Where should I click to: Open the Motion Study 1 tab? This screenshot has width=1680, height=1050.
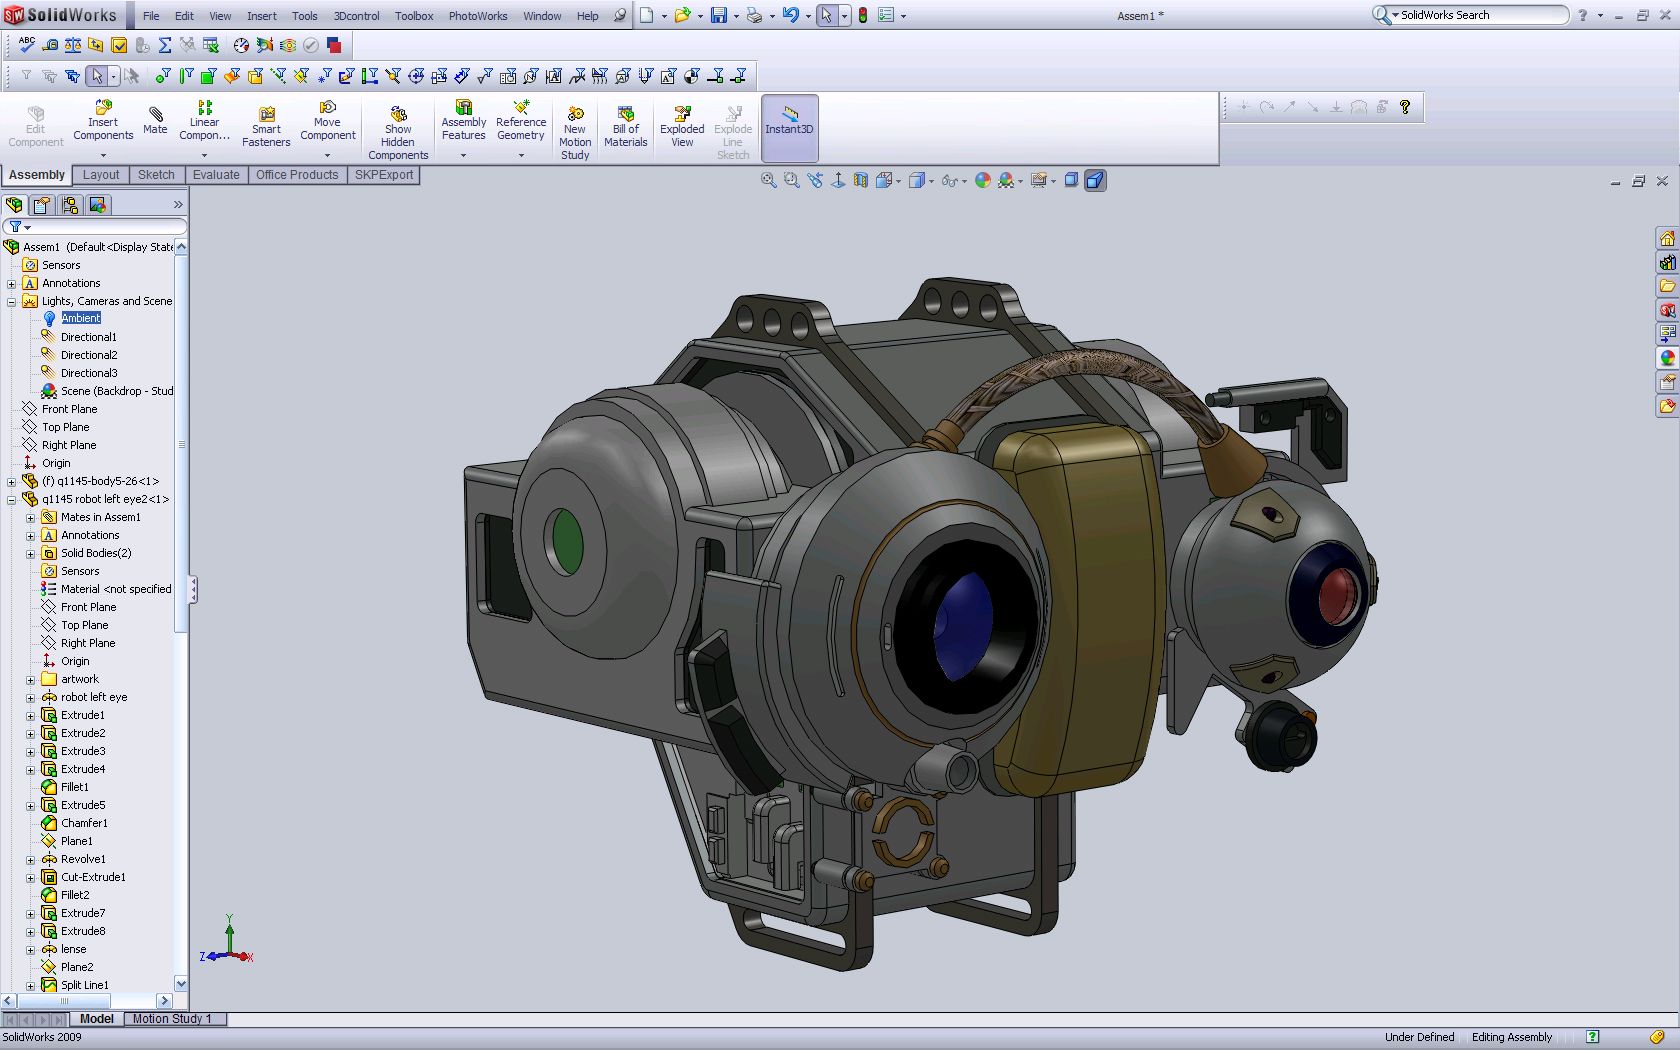(x=172, y=1019)
